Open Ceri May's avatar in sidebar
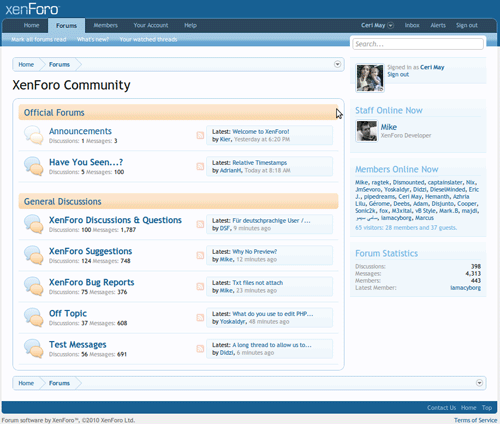 pyautogui.click(x=370, y=78)
